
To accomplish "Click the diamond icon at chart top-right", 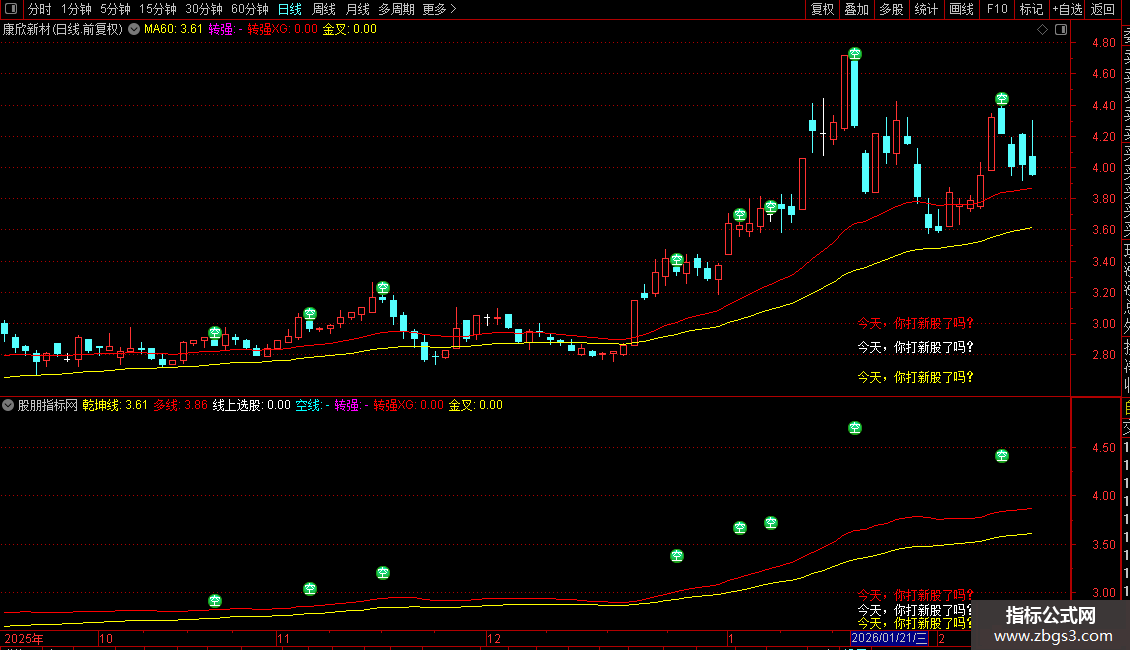I will pyautogui.click(x=1042, y=30).
